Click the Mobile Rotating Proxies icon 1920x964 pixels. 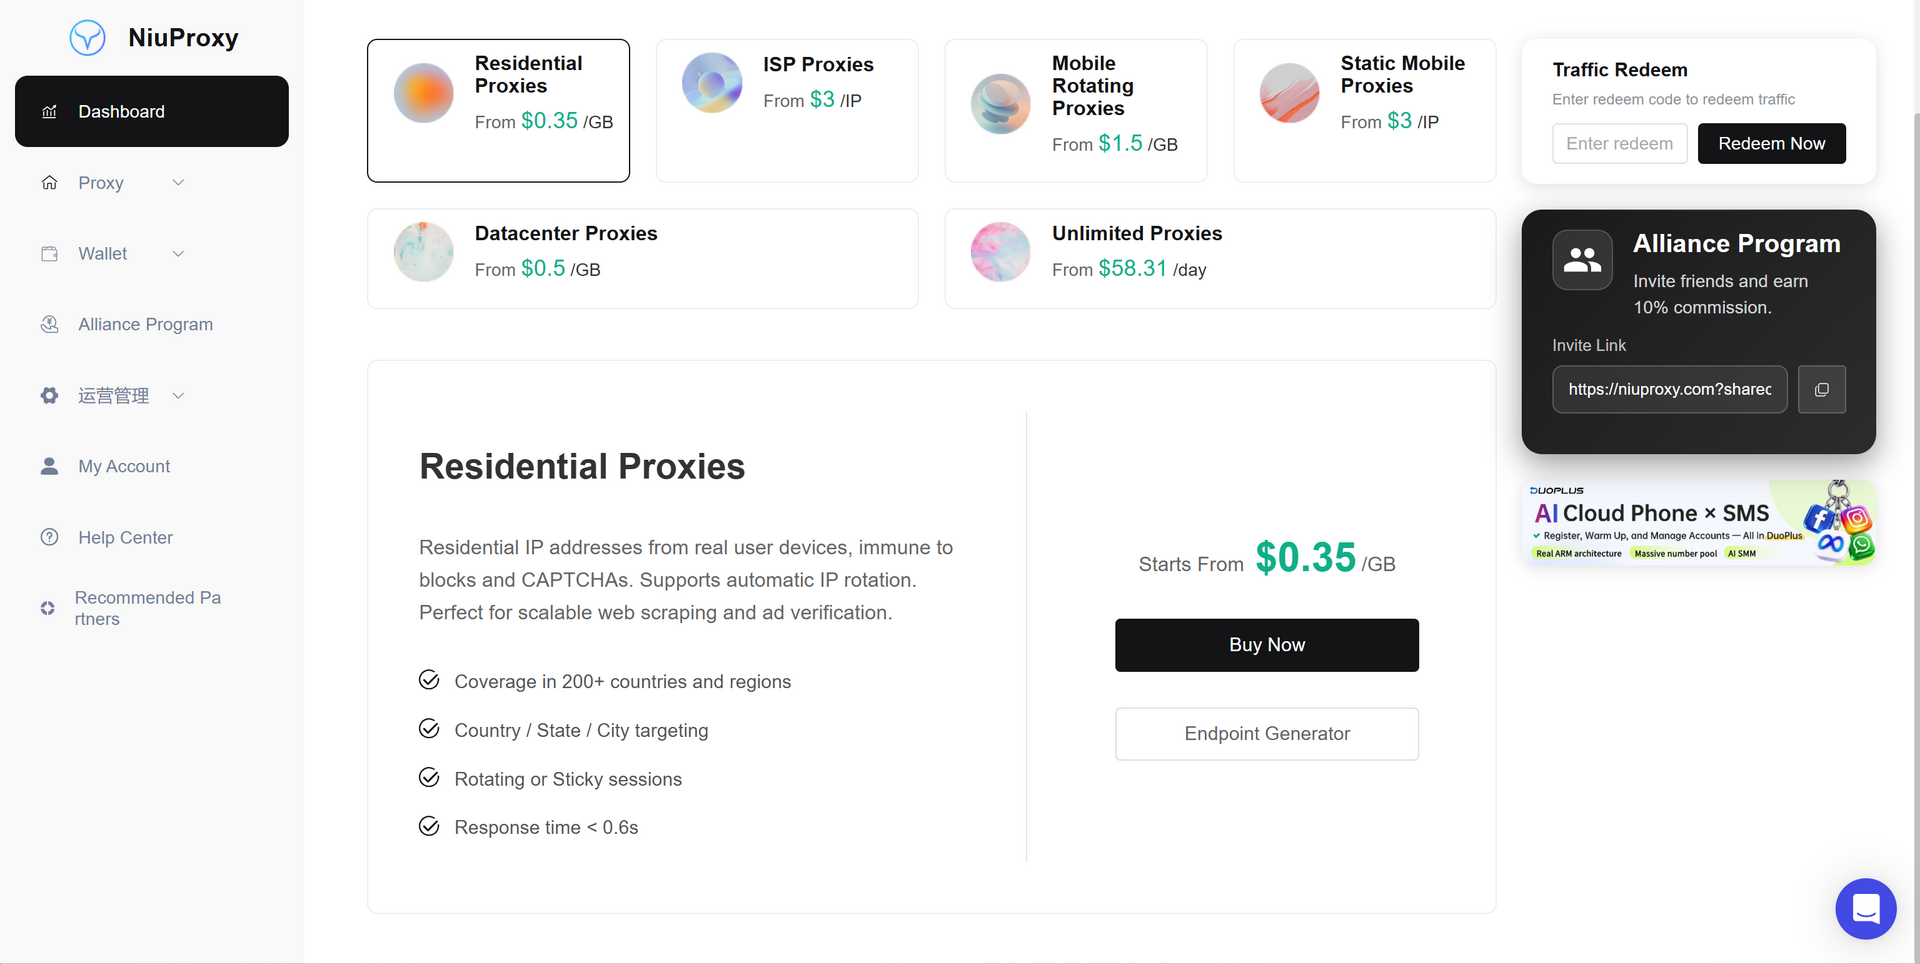(x=1000, y=104)
